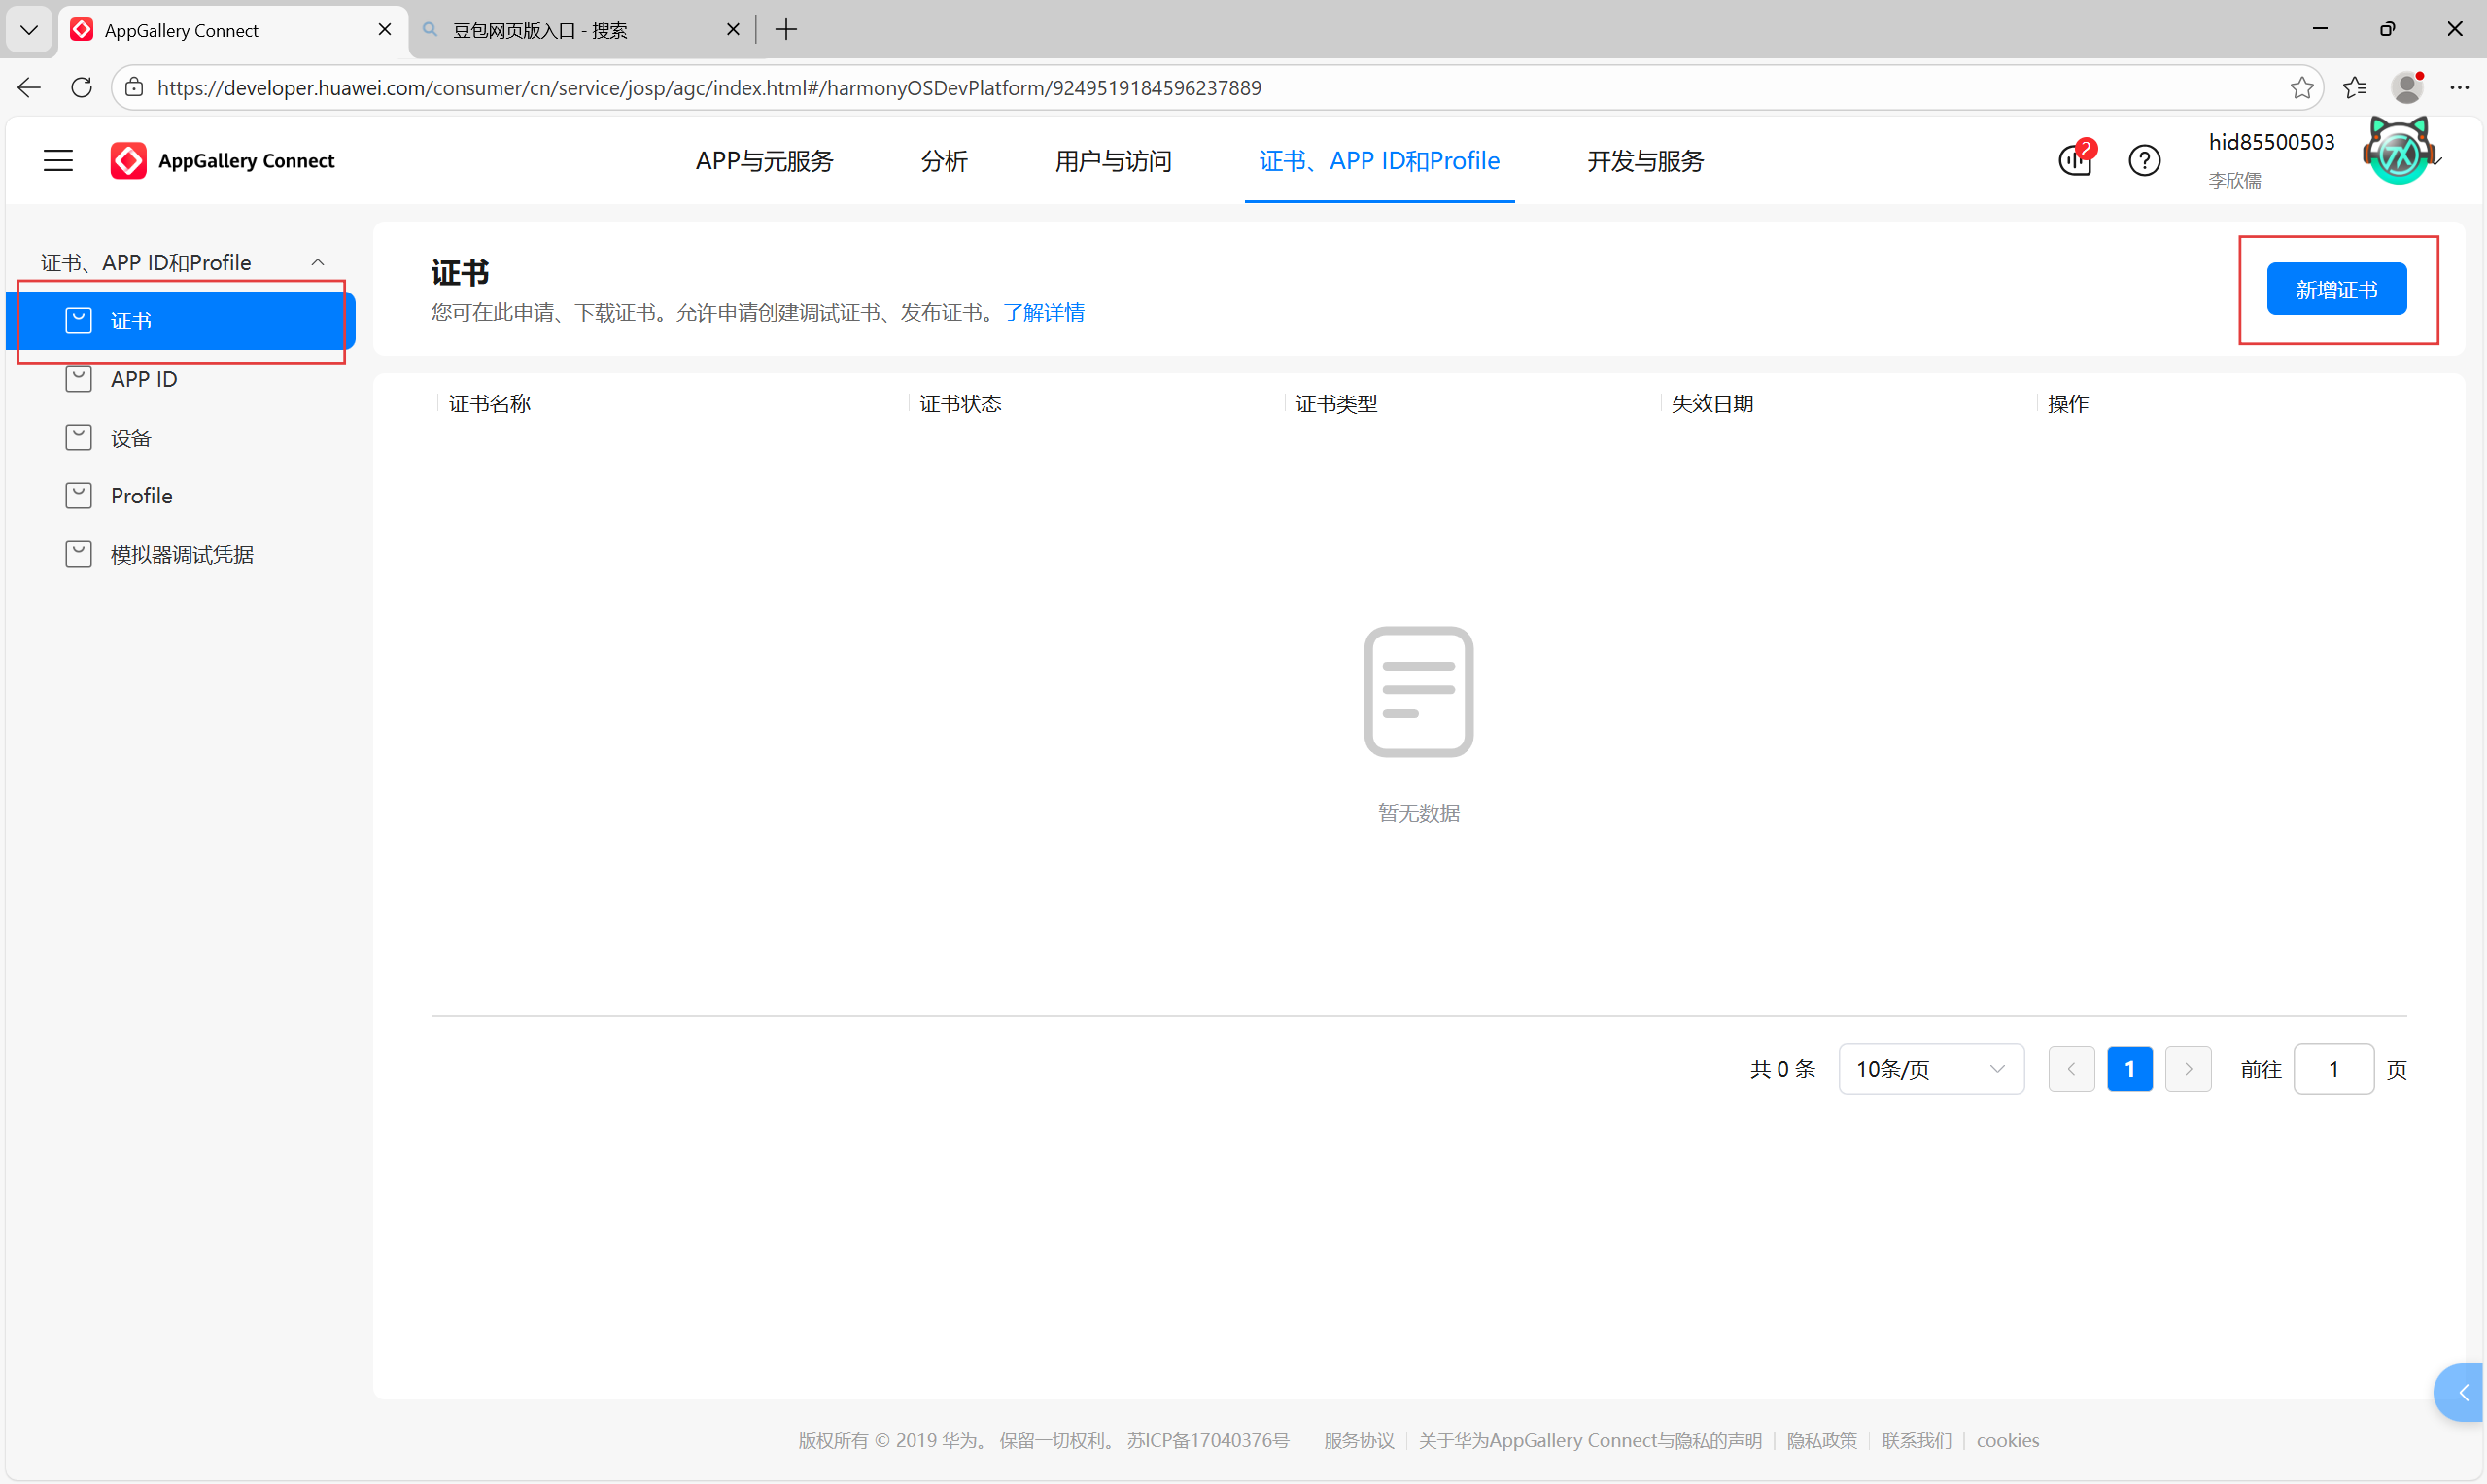This screenshot has width=2487, height=1484.
Task: Click the go-to page number input field
Action: pyautogui.click(x=2333, y=1069)
